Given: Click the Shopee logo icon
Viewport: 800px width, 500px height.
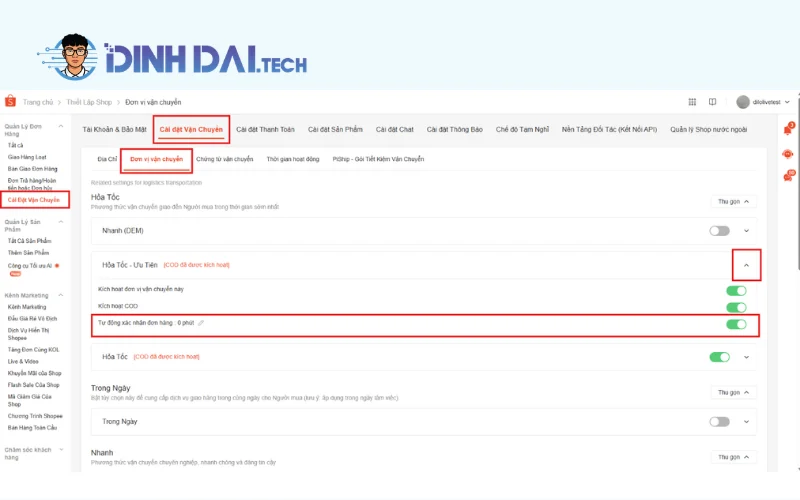Looking at the screenshot, I should coord(10,101).
